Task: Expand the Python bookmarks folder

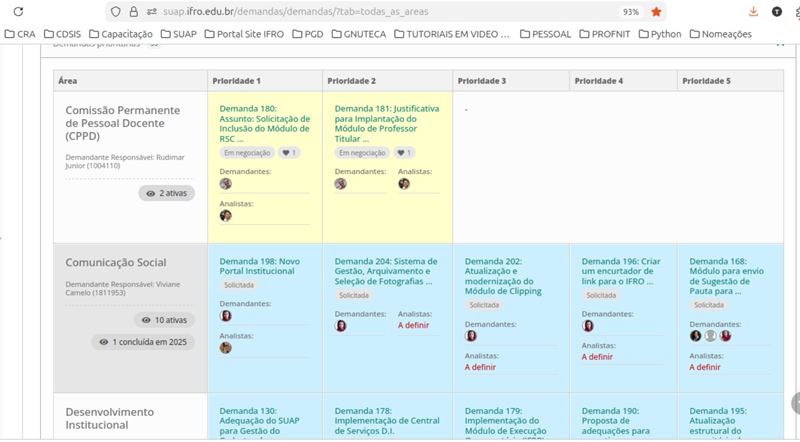Action: point(659,34)
